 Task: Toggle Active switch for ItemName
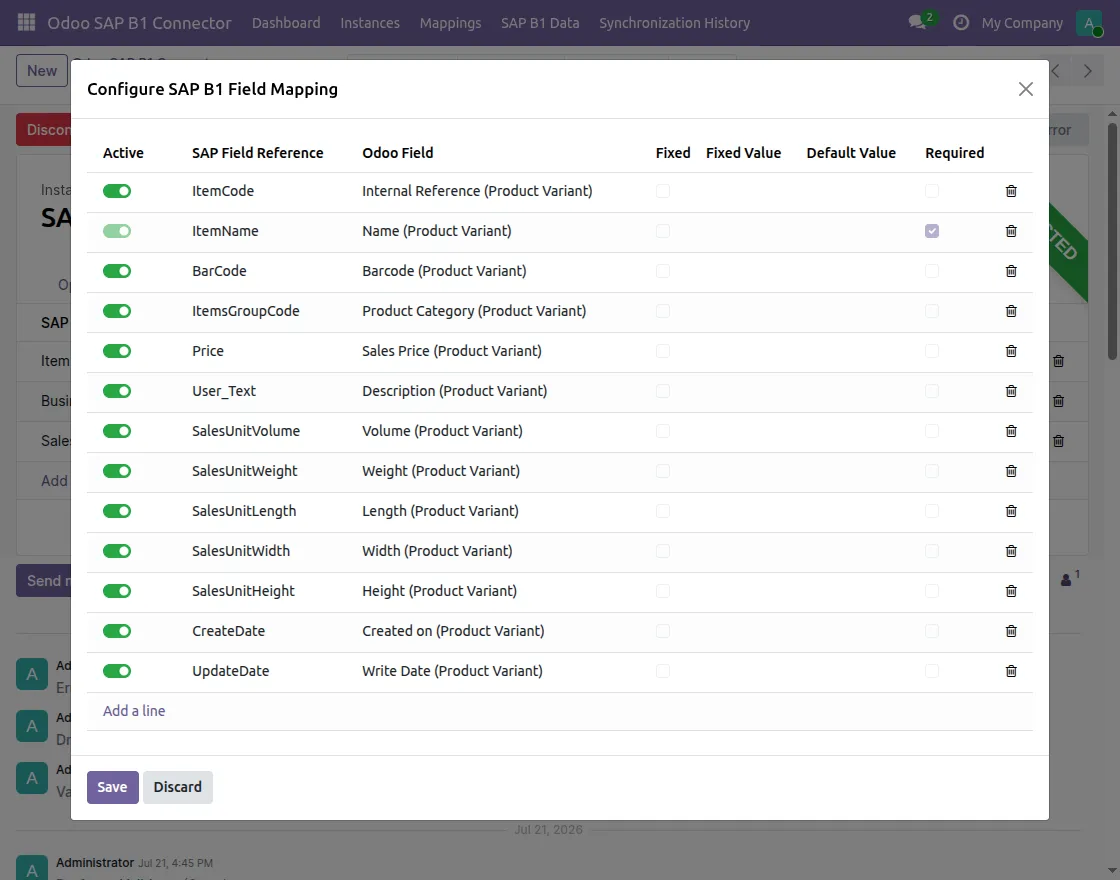[x=117, y=231]
